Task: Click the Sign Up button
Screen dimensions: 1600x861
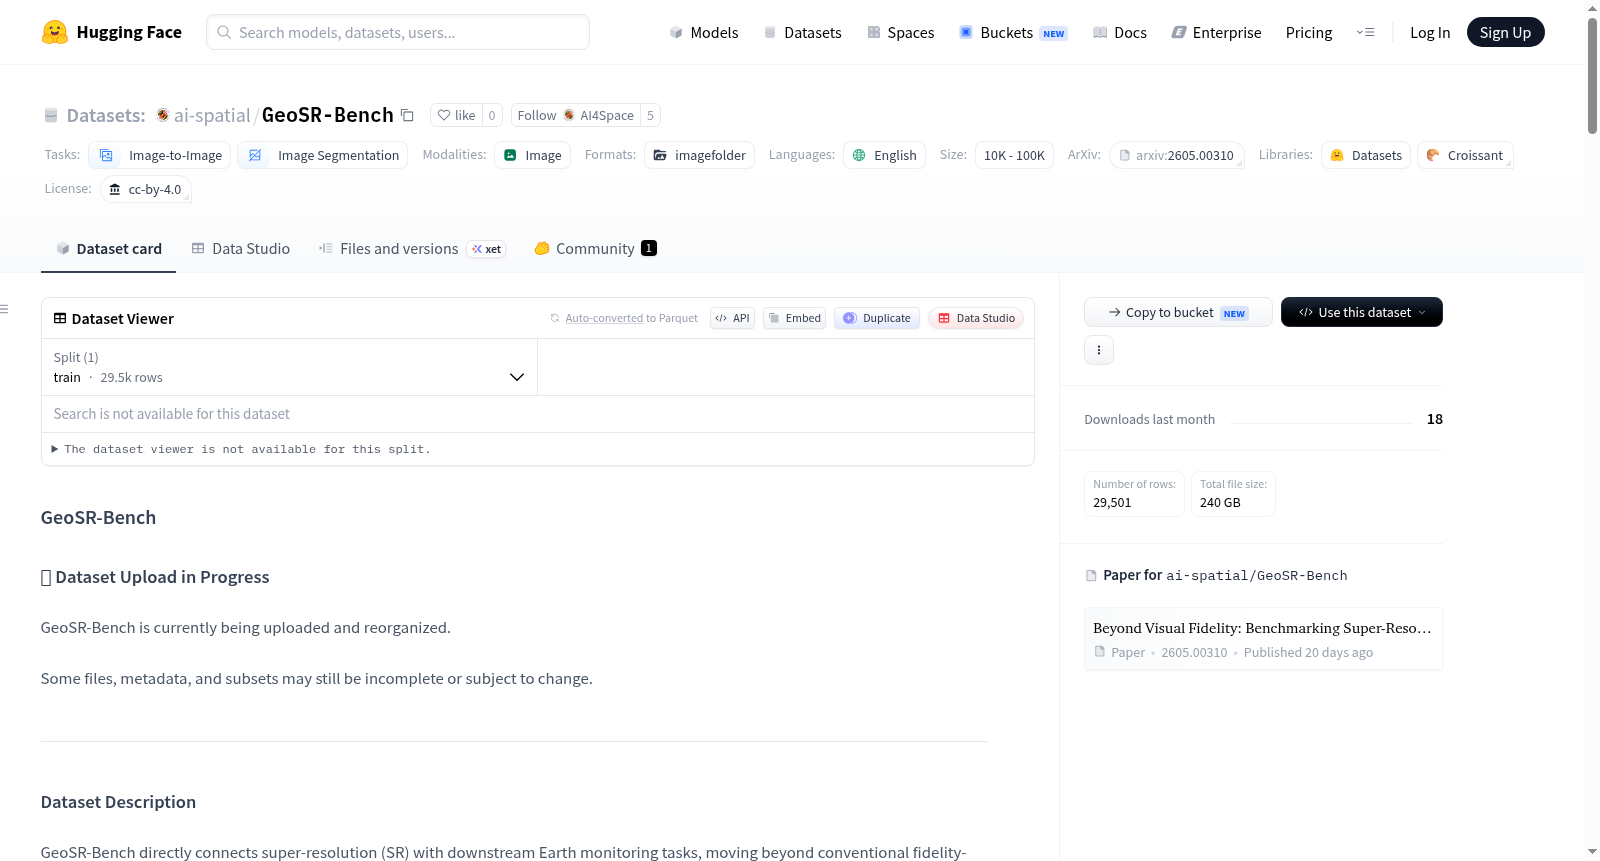Action: coord(1505,32)
